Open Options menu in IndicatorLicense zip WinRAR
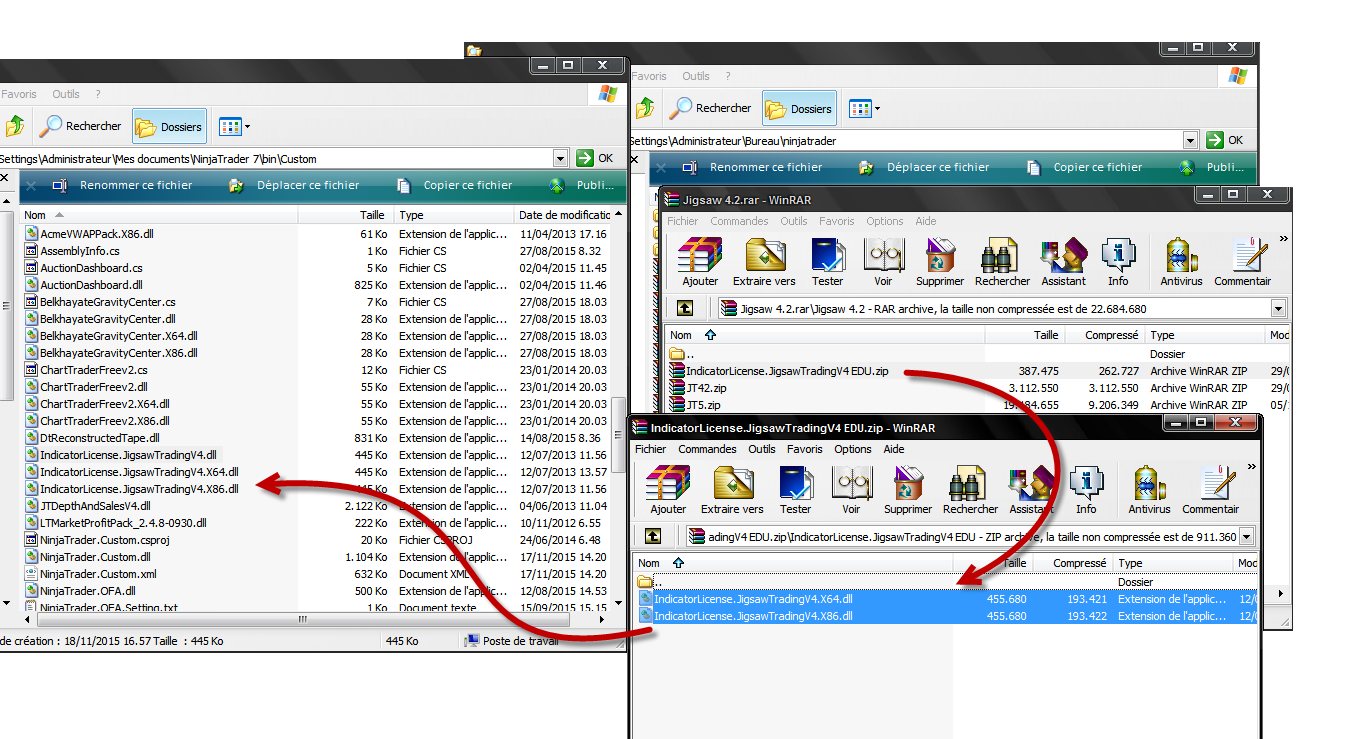 click(x=853, y=449)
